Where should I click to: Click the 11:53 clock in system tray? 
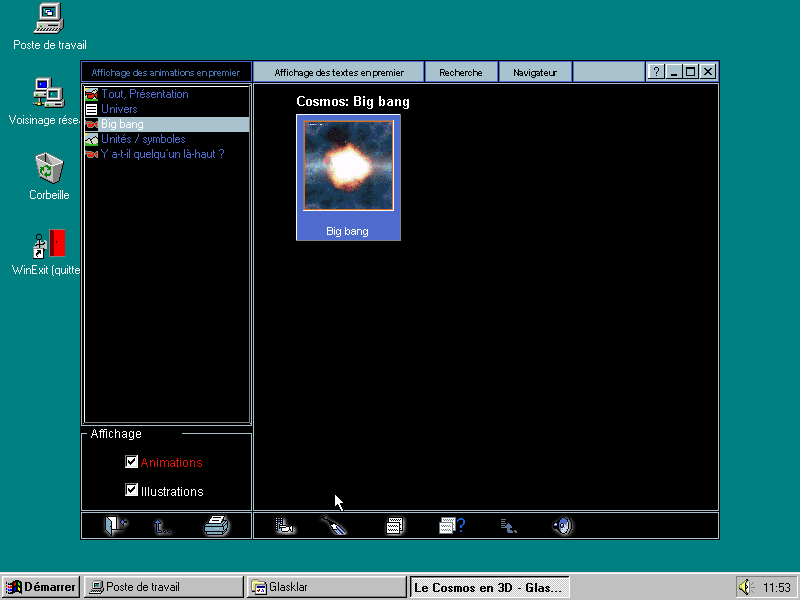click(777, 588)
